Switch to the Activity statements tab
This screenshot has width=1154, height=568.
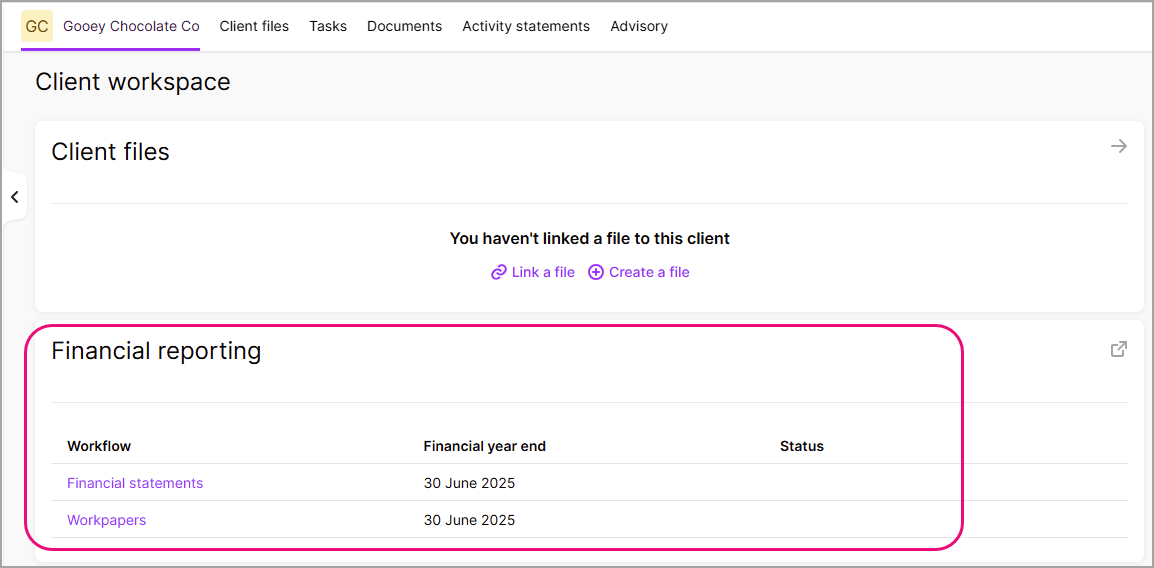coord(526,27)
